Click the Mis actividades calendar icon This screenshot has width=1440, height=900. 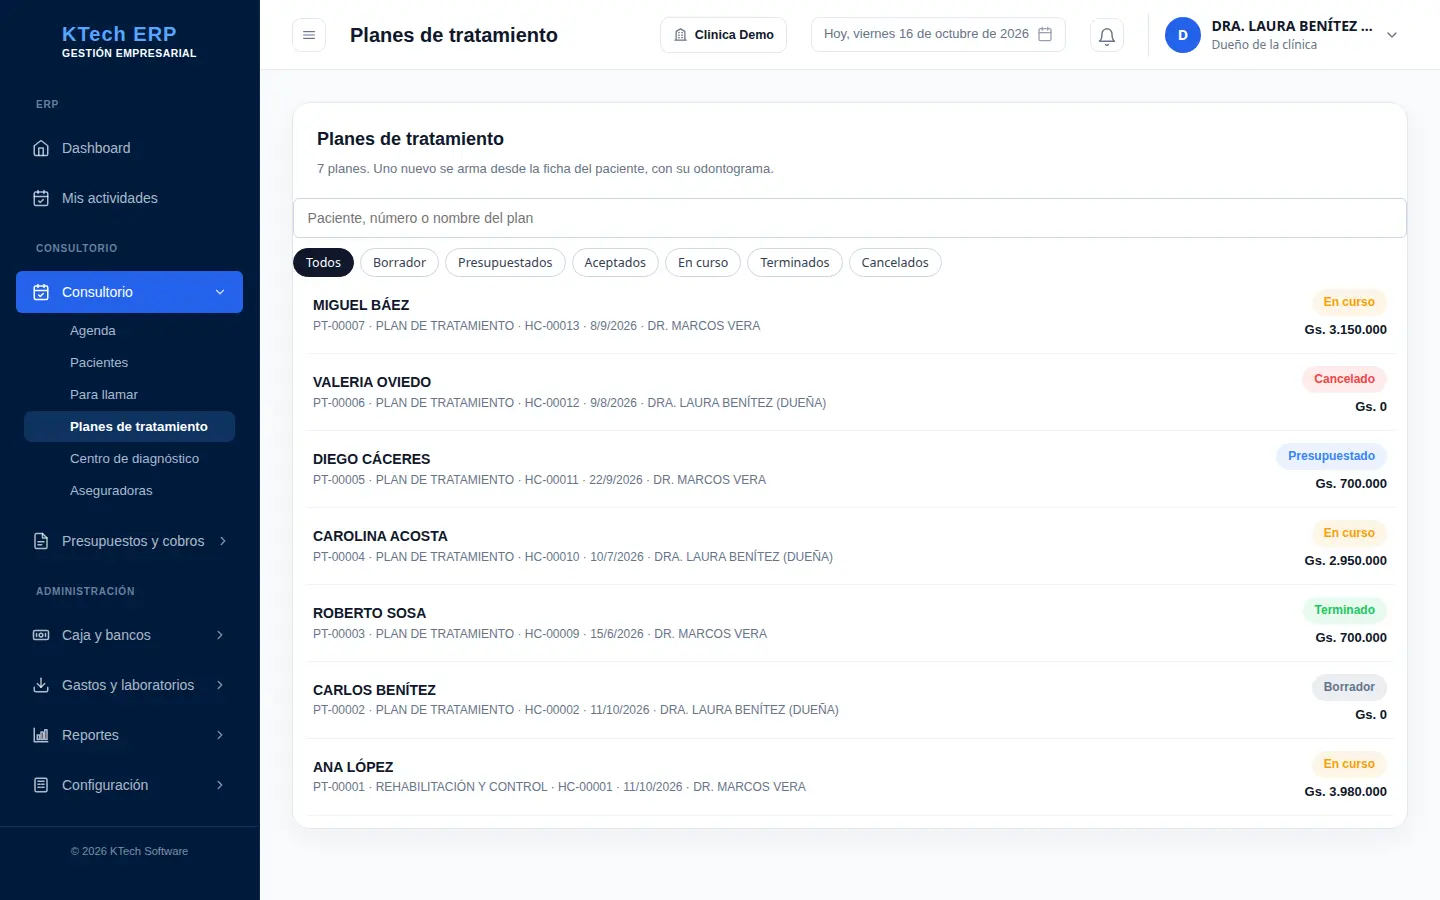(x=41, y=198)
